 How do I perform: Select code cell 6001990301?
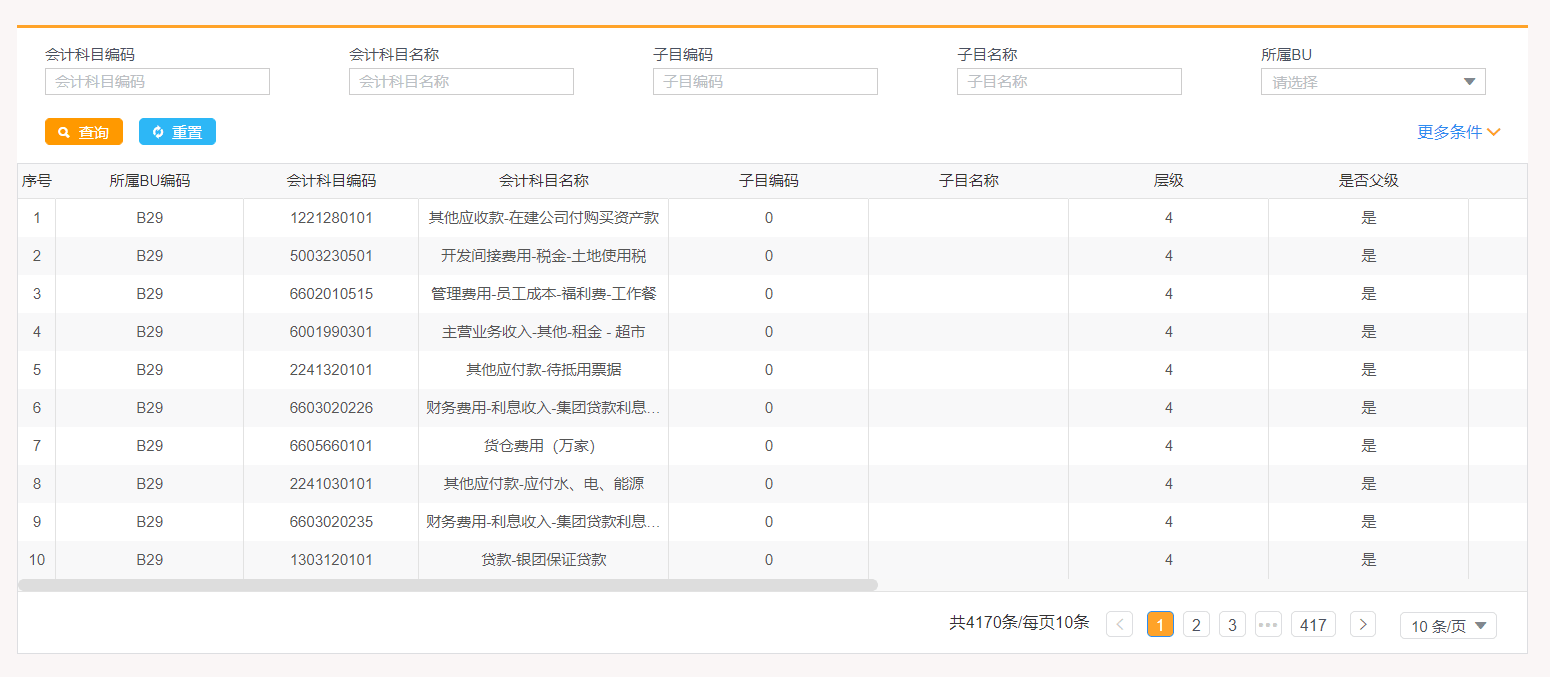[x=331, y=332]
